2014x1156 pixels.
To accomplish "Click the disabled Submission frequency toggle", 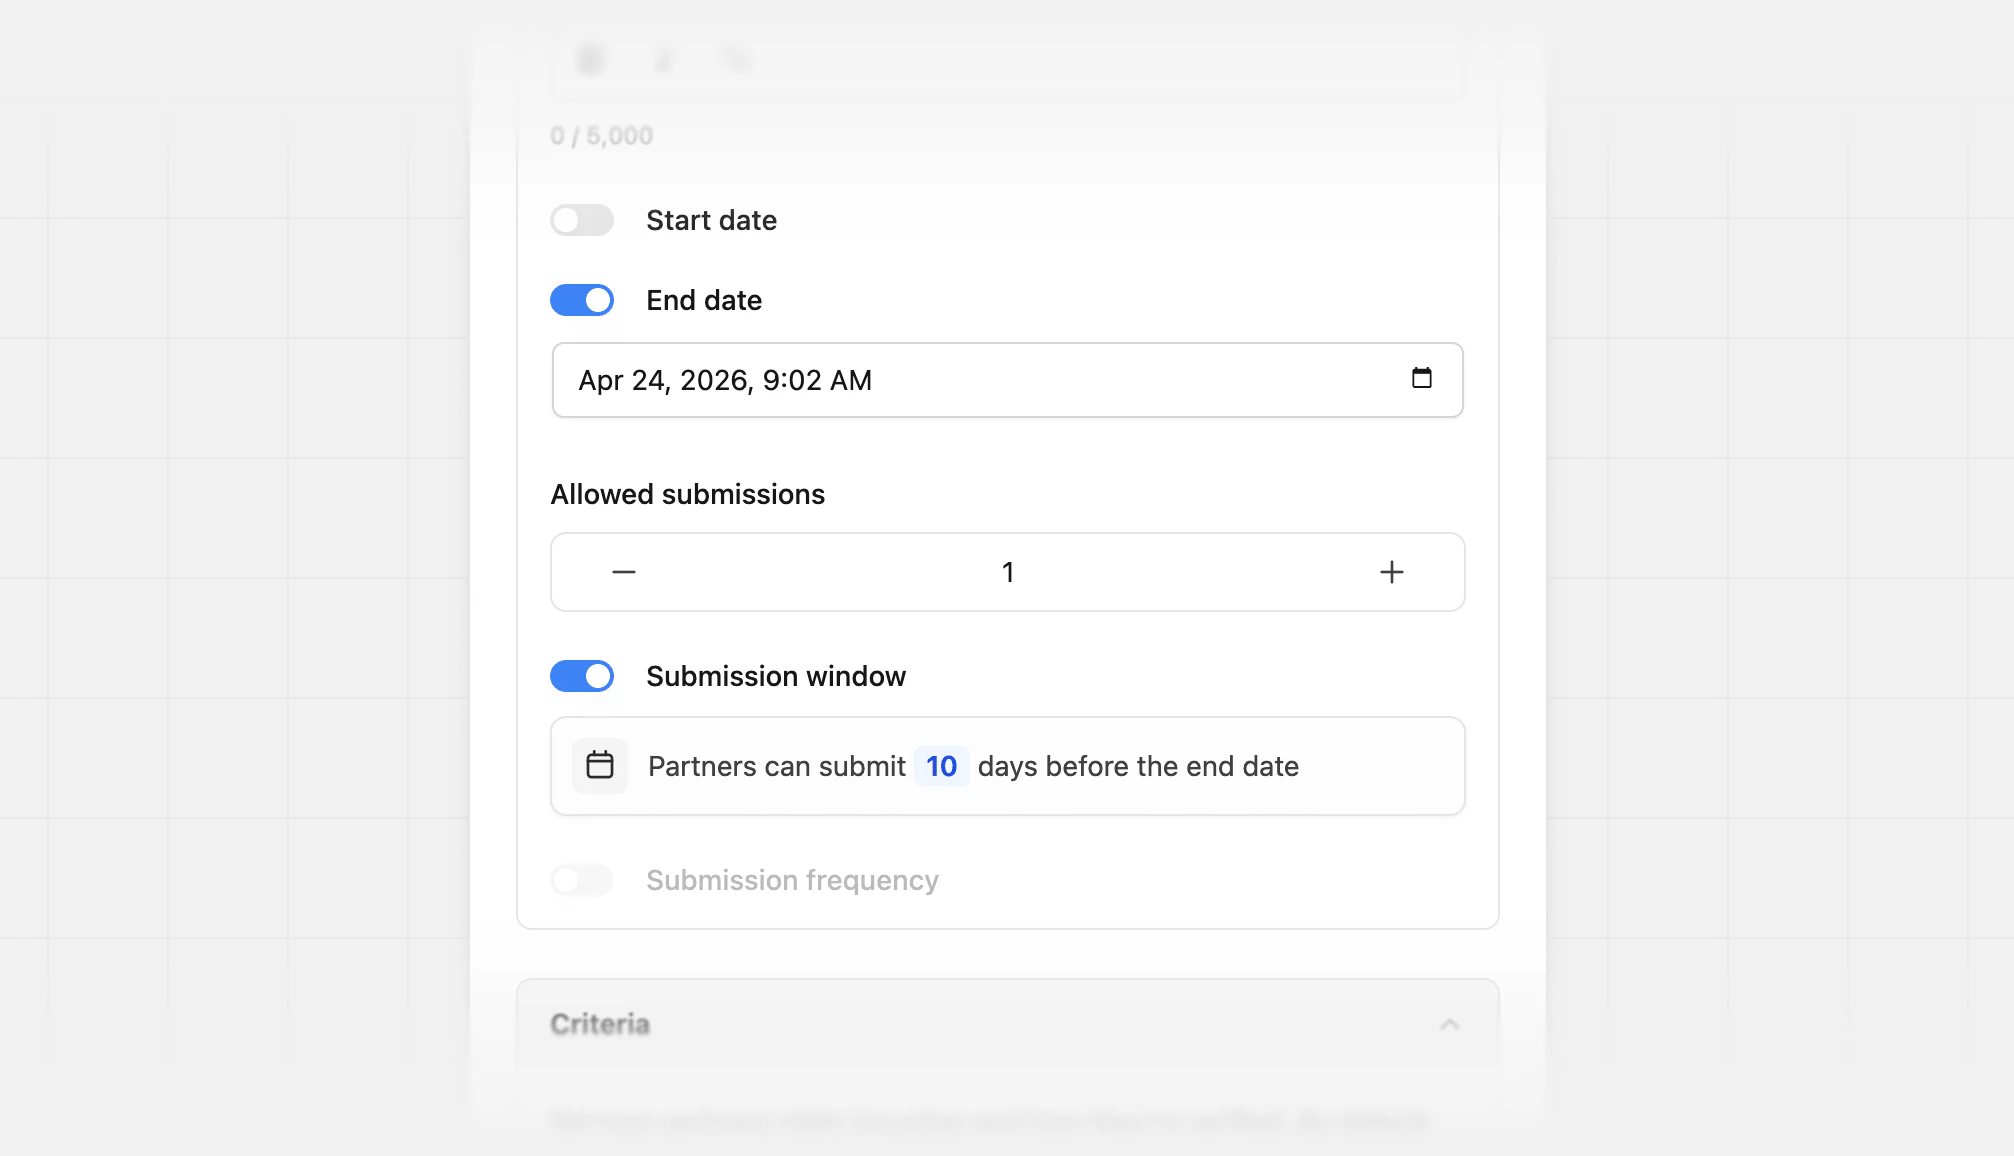I will 581,881.
